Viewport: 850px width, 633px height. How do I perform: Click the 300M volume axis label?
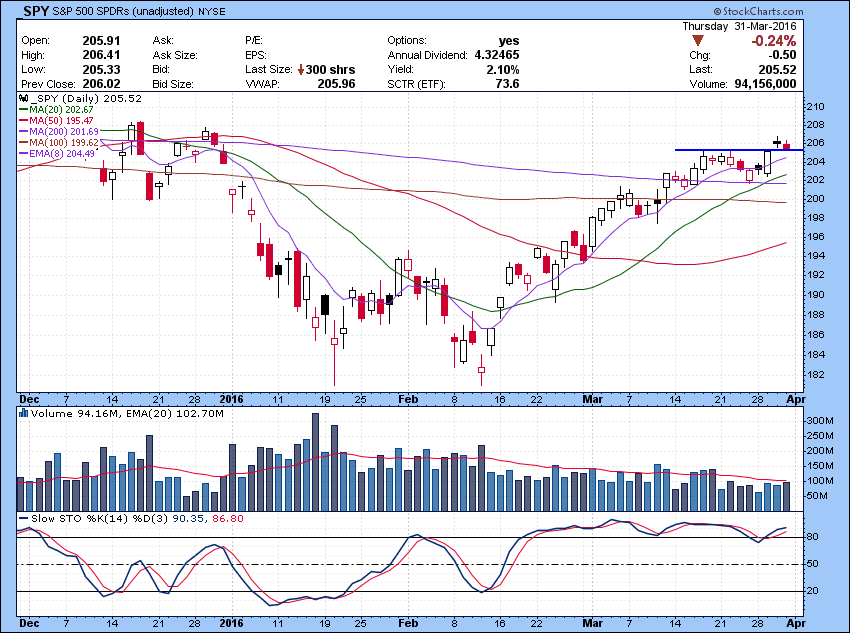pos(820,421)
